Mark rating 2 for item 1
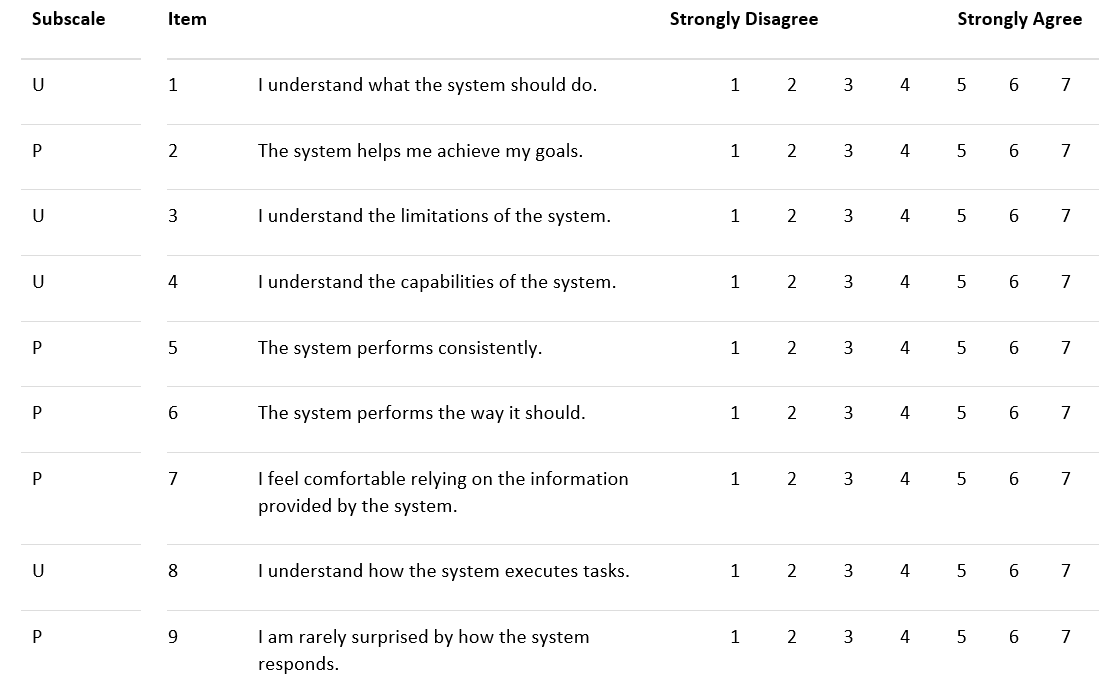1099x694 pixels. pyautogui.click(x=791, y=85)
